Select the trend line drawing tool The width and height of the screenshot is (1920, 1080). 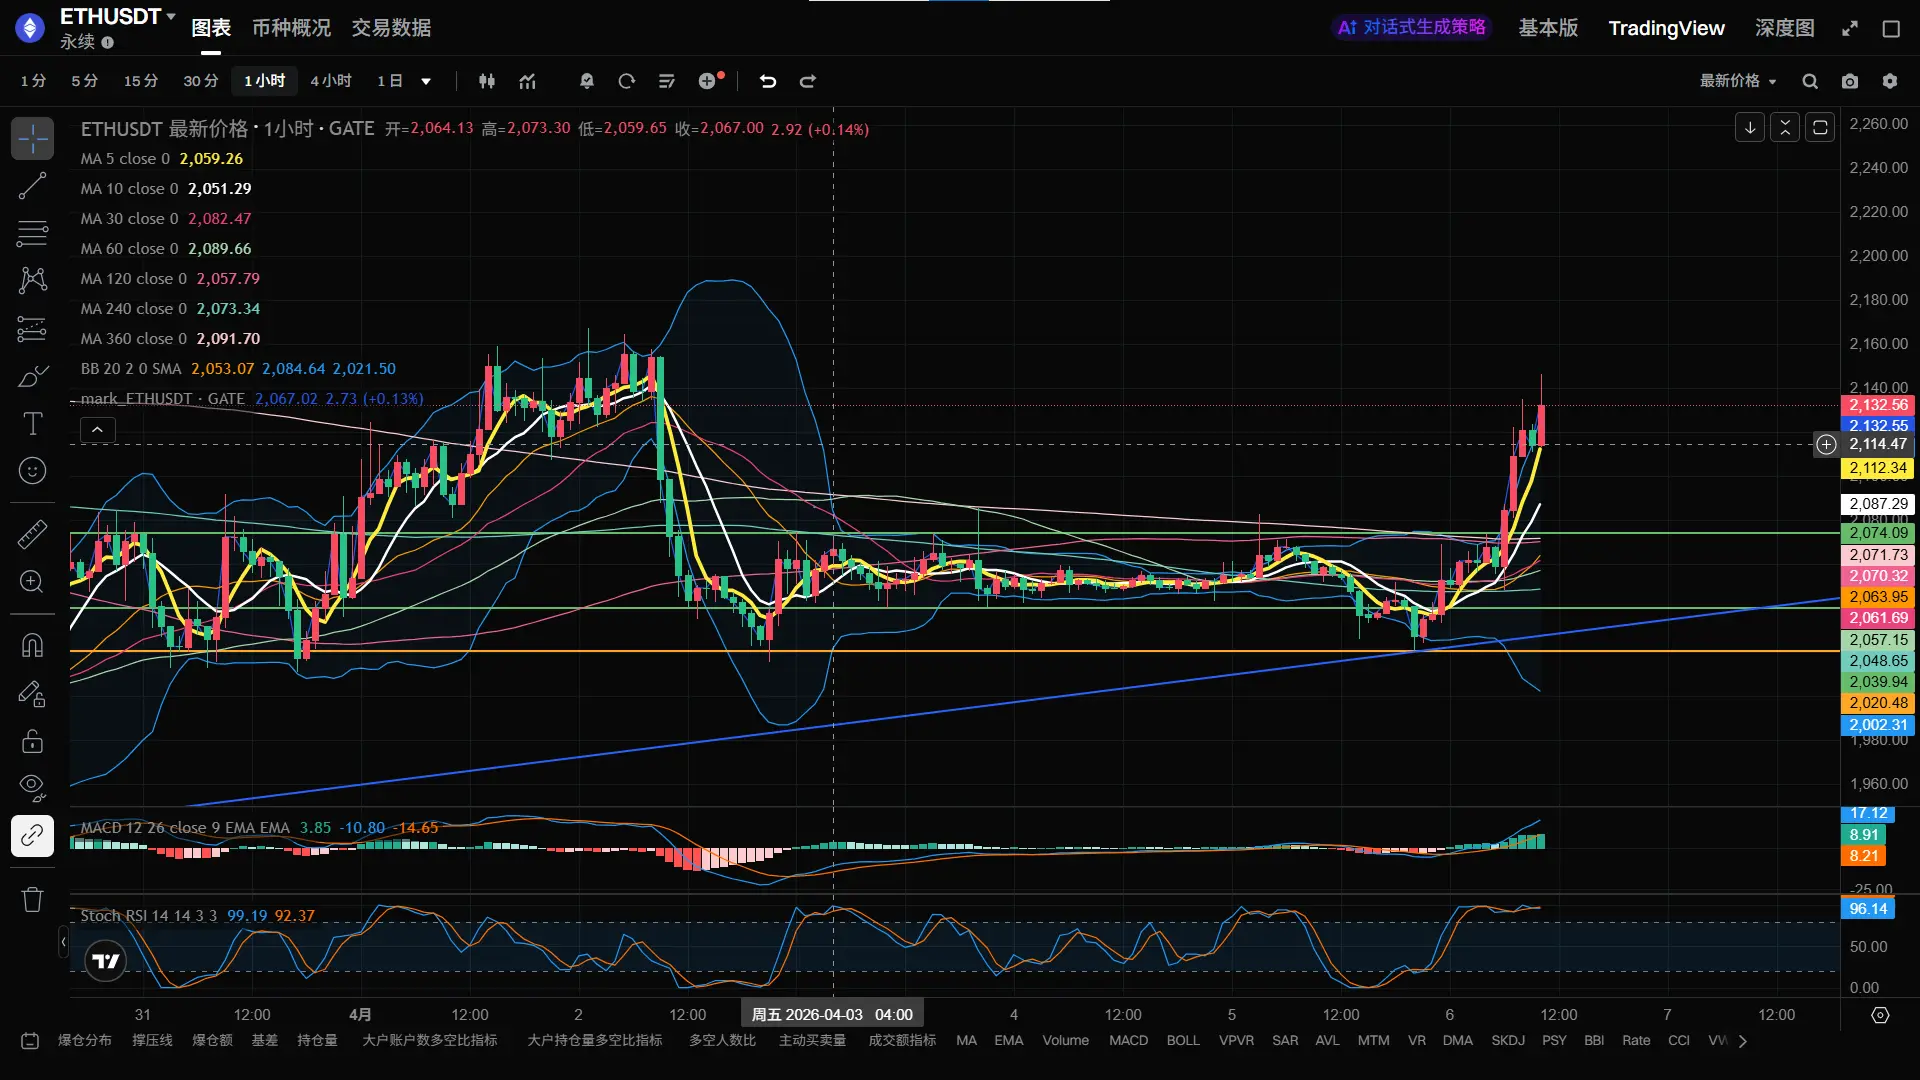click(32, 186)
